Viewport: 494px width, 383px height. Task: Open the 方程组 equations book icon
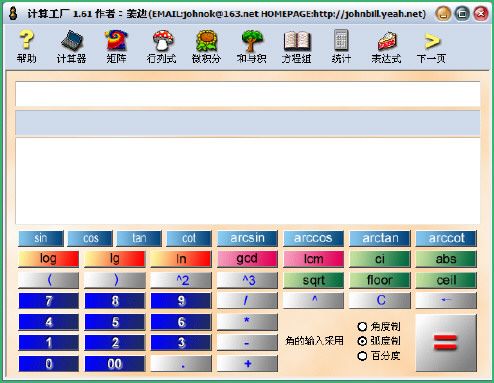click(296, 46)
